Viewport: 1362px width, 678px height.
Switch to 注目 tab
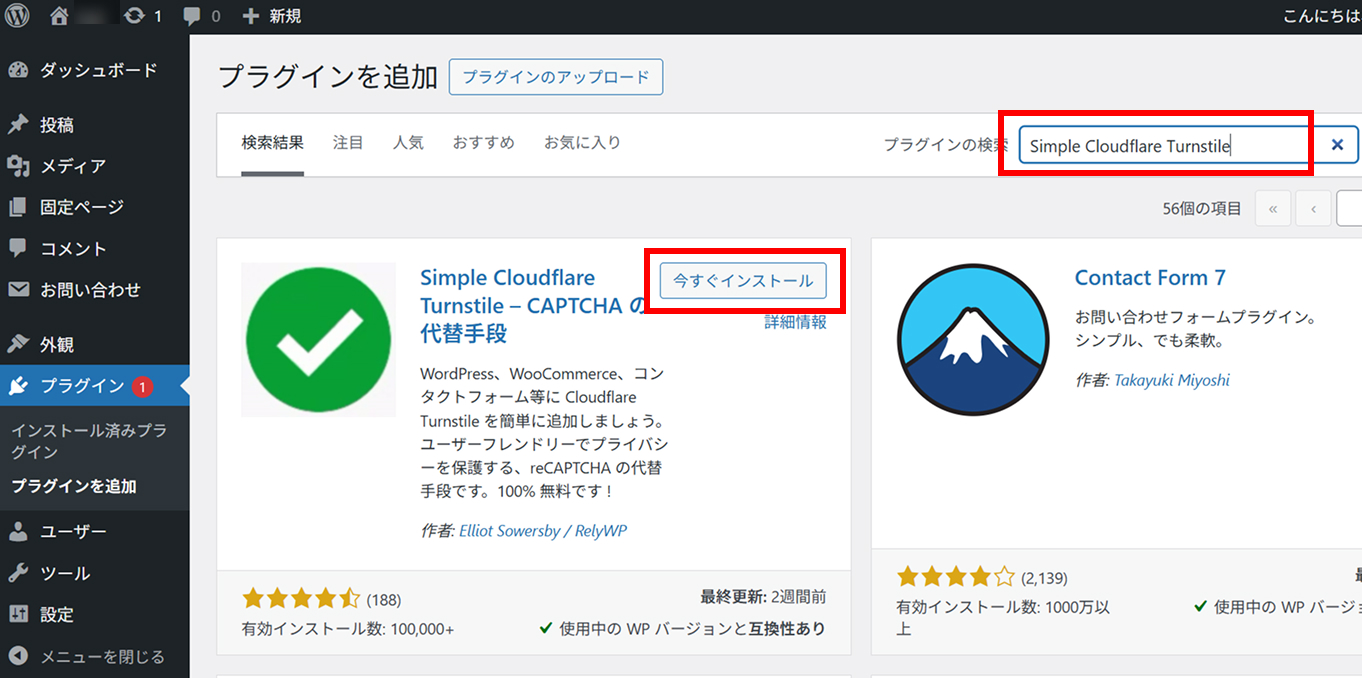(348, 143)
